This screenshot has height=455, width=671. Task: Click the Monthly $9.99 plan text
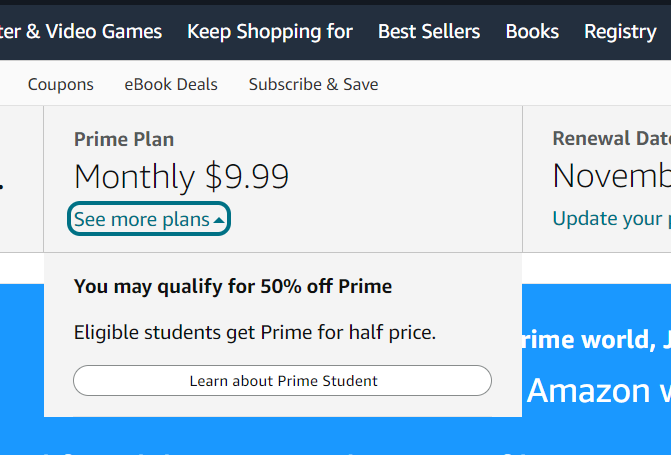[x=181, y=177]
